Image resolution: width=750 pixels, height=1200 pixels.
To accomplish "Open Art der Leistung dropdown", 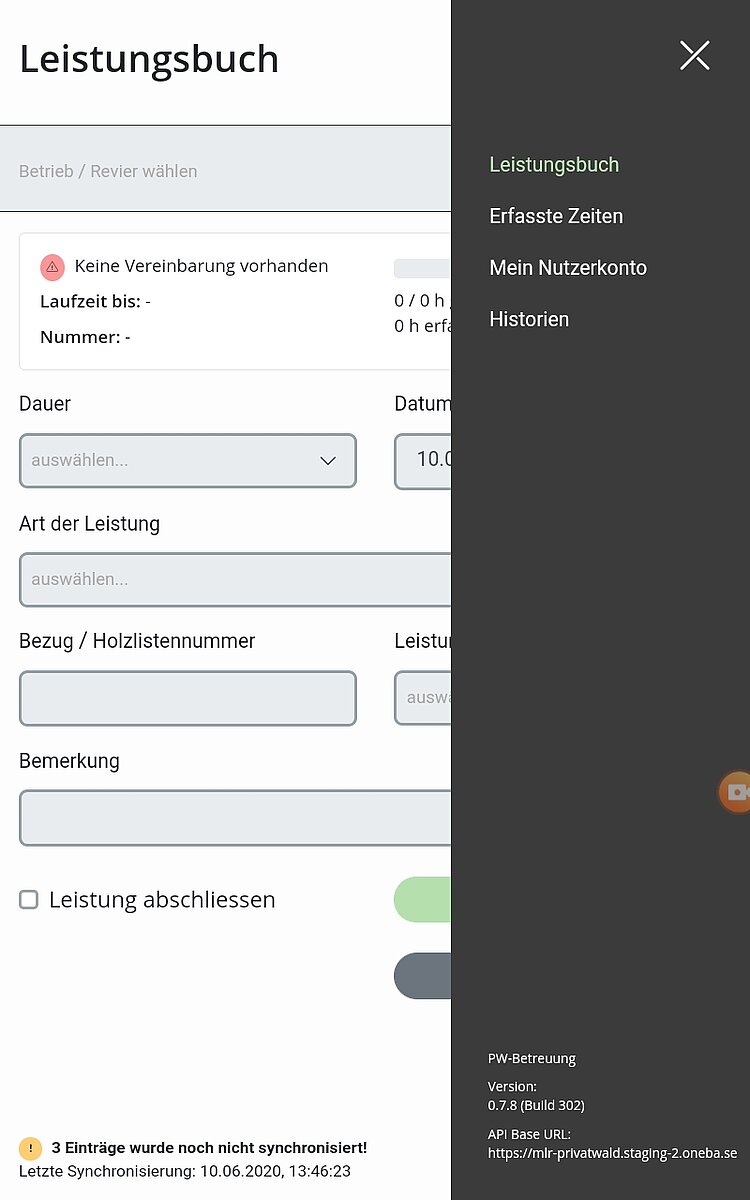I will (235, 579).
